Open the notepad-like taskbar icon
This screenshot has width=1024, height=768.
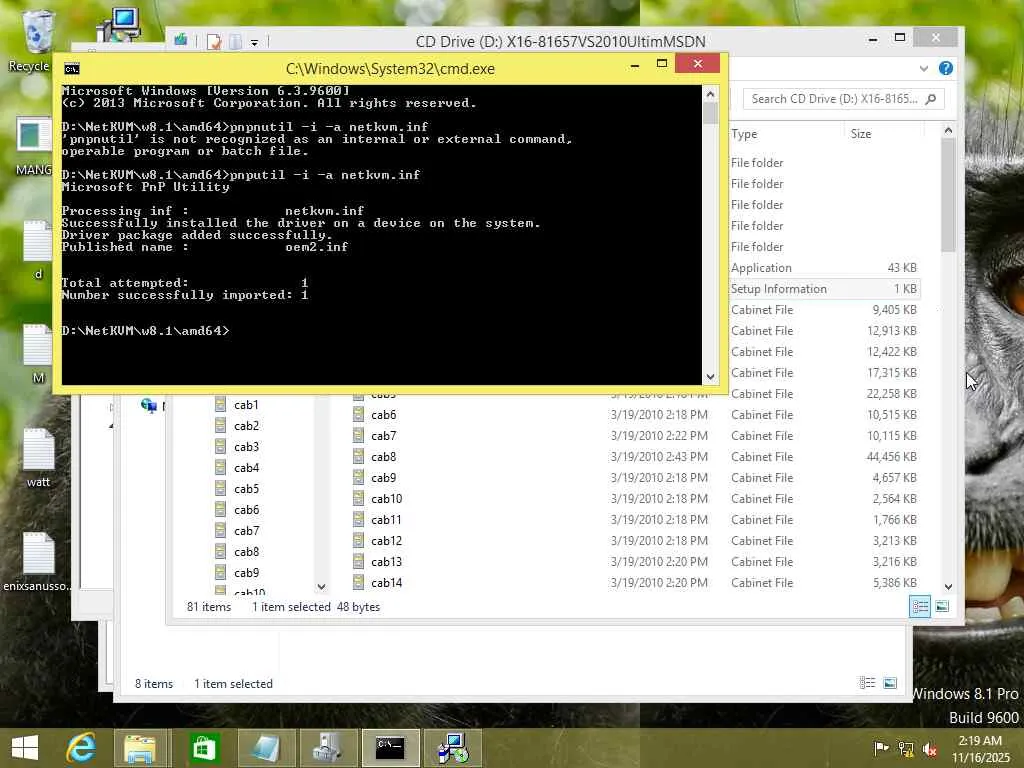pyautogui.click(x=265, y=748)
